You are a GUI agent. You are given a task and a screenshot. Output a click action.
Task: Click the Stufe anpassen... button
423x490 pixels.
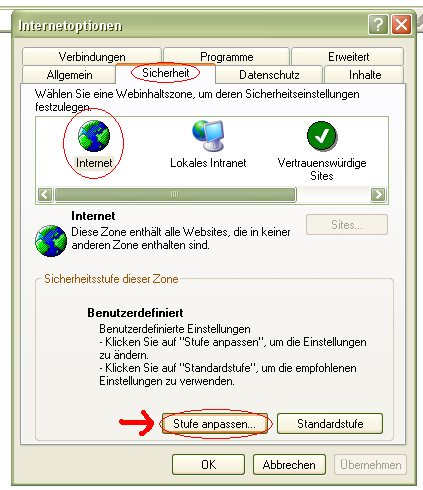point(215,424)
